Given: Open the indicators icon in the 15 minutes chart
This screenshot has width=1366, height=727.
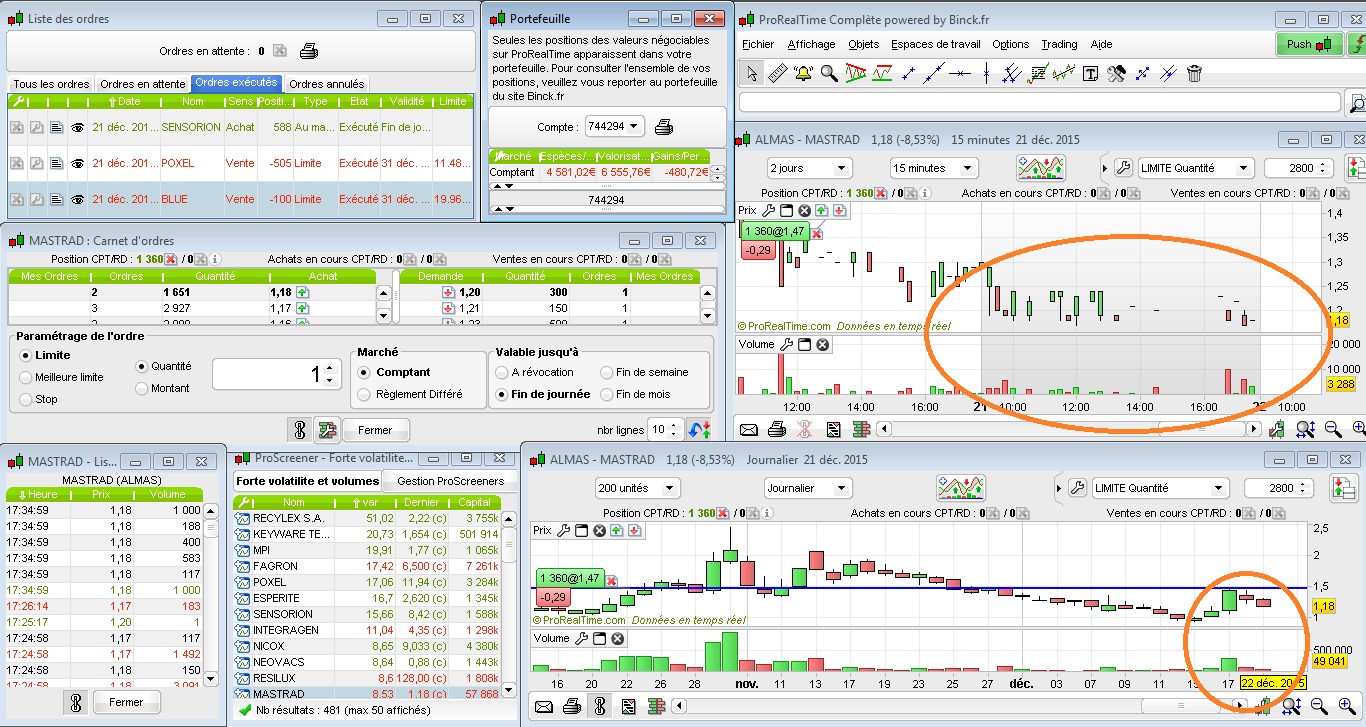Looking at the screenshot, I should 1041,168.
